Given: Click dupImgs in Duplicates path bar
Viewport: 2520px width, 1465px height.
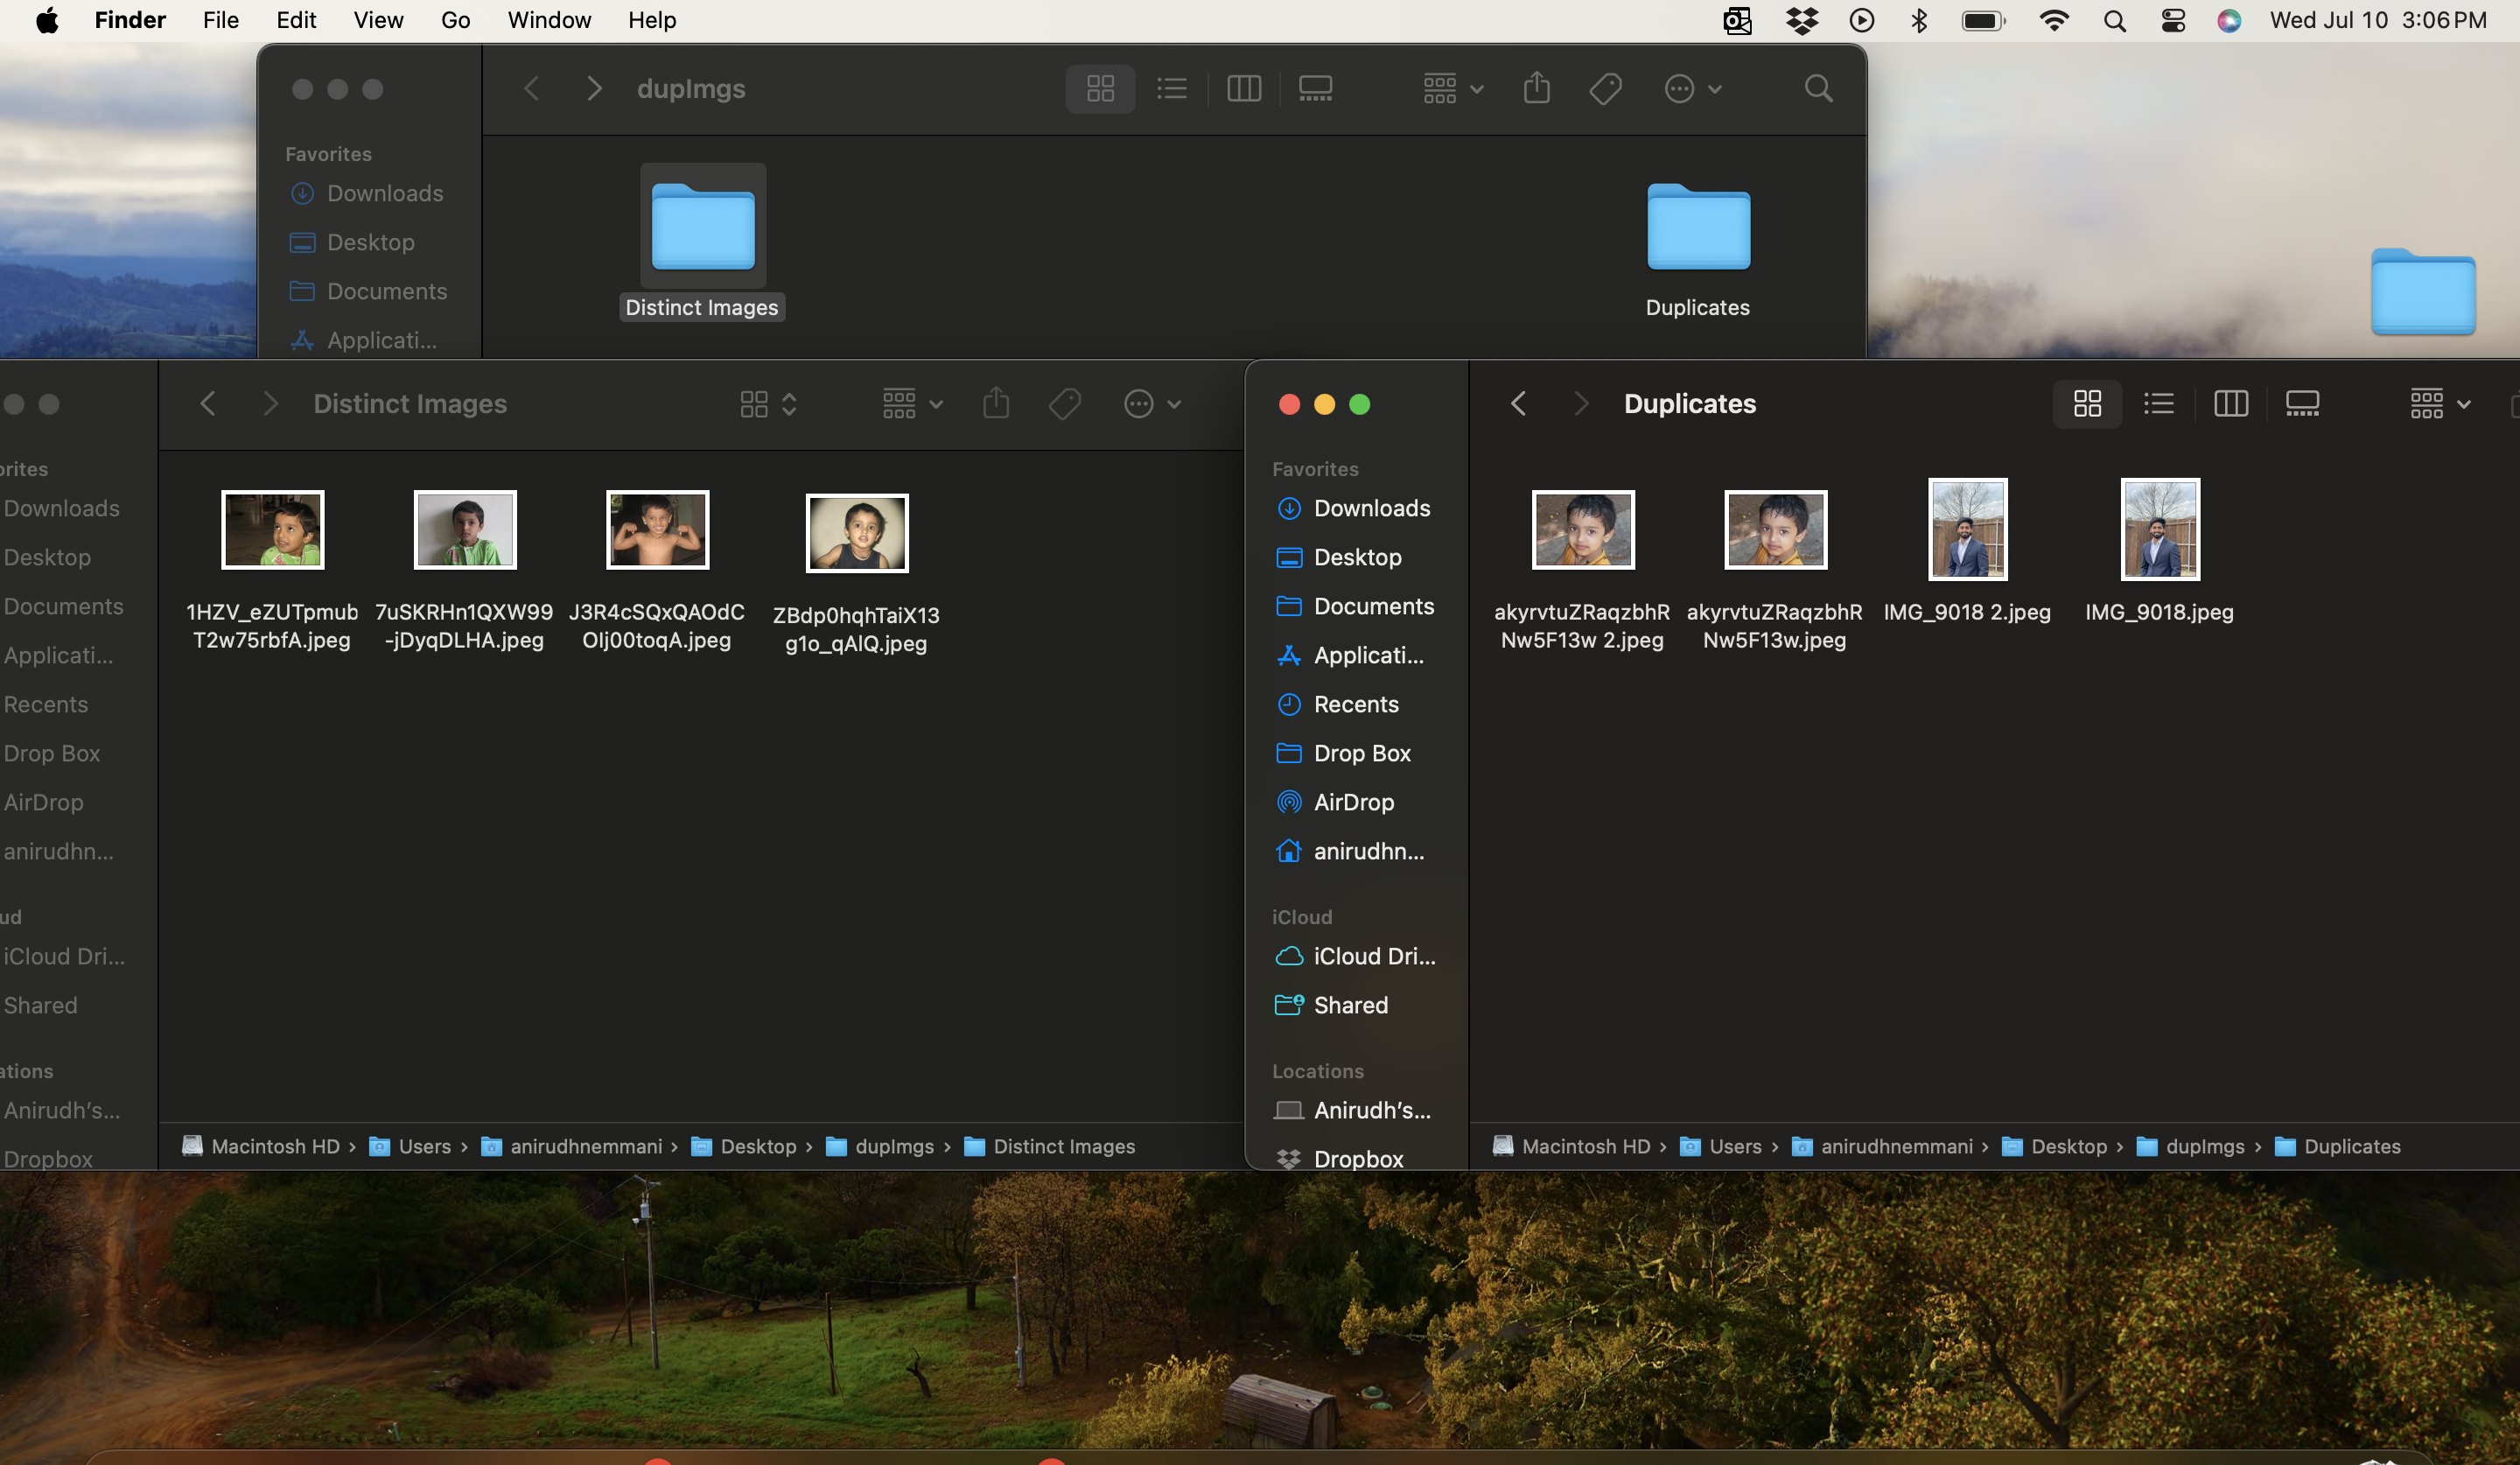Looking at the screenshot, I should click(2191, 1146).
